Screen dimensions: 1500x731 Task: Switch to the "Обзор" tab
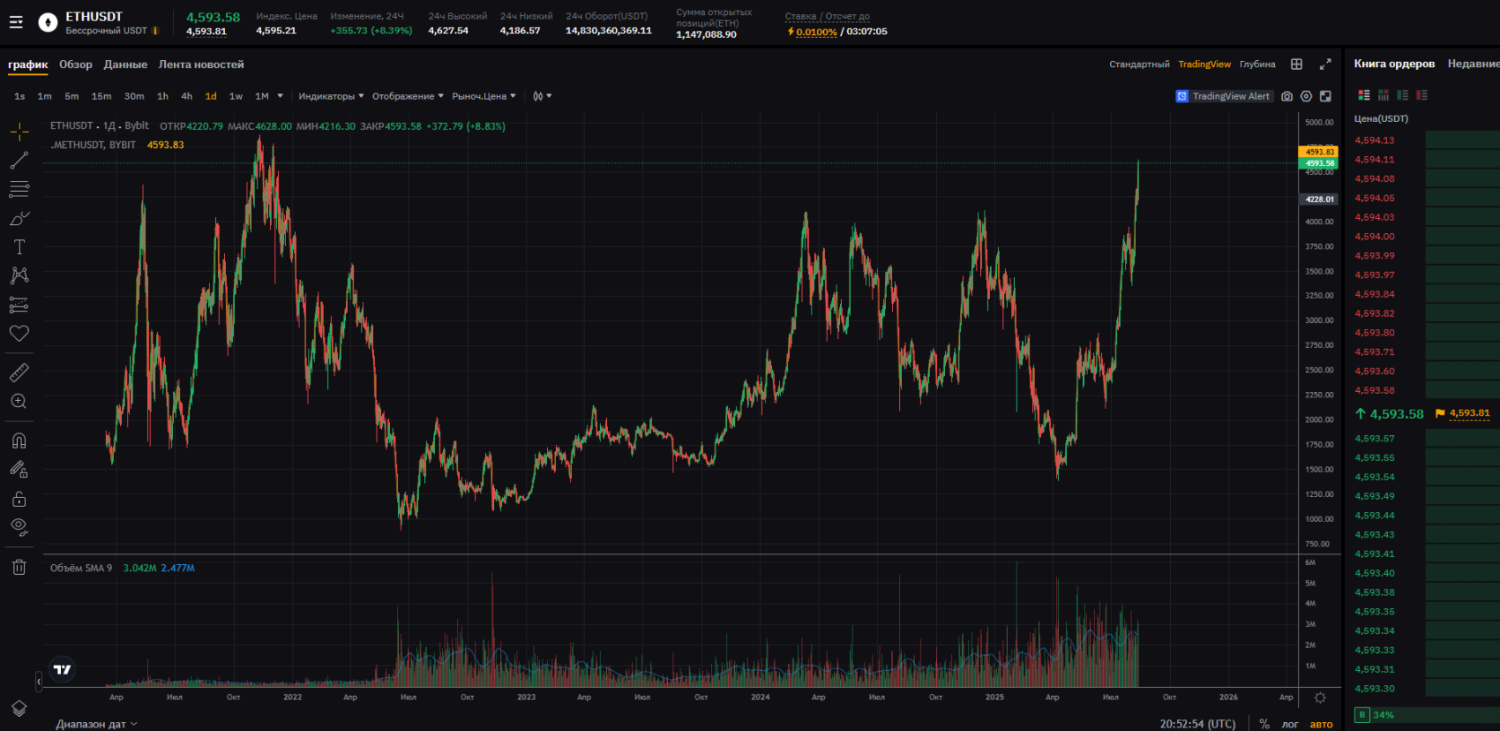[75, 64]
